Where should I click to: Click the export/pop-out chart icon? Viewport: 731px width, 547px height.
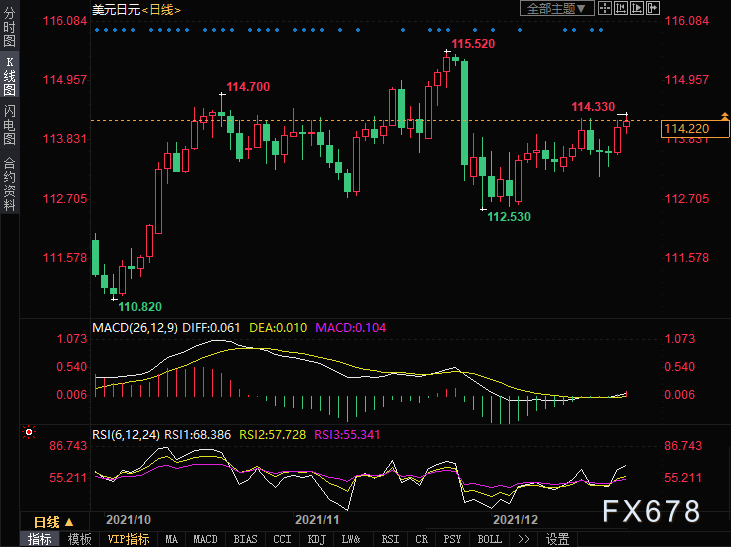653,8
